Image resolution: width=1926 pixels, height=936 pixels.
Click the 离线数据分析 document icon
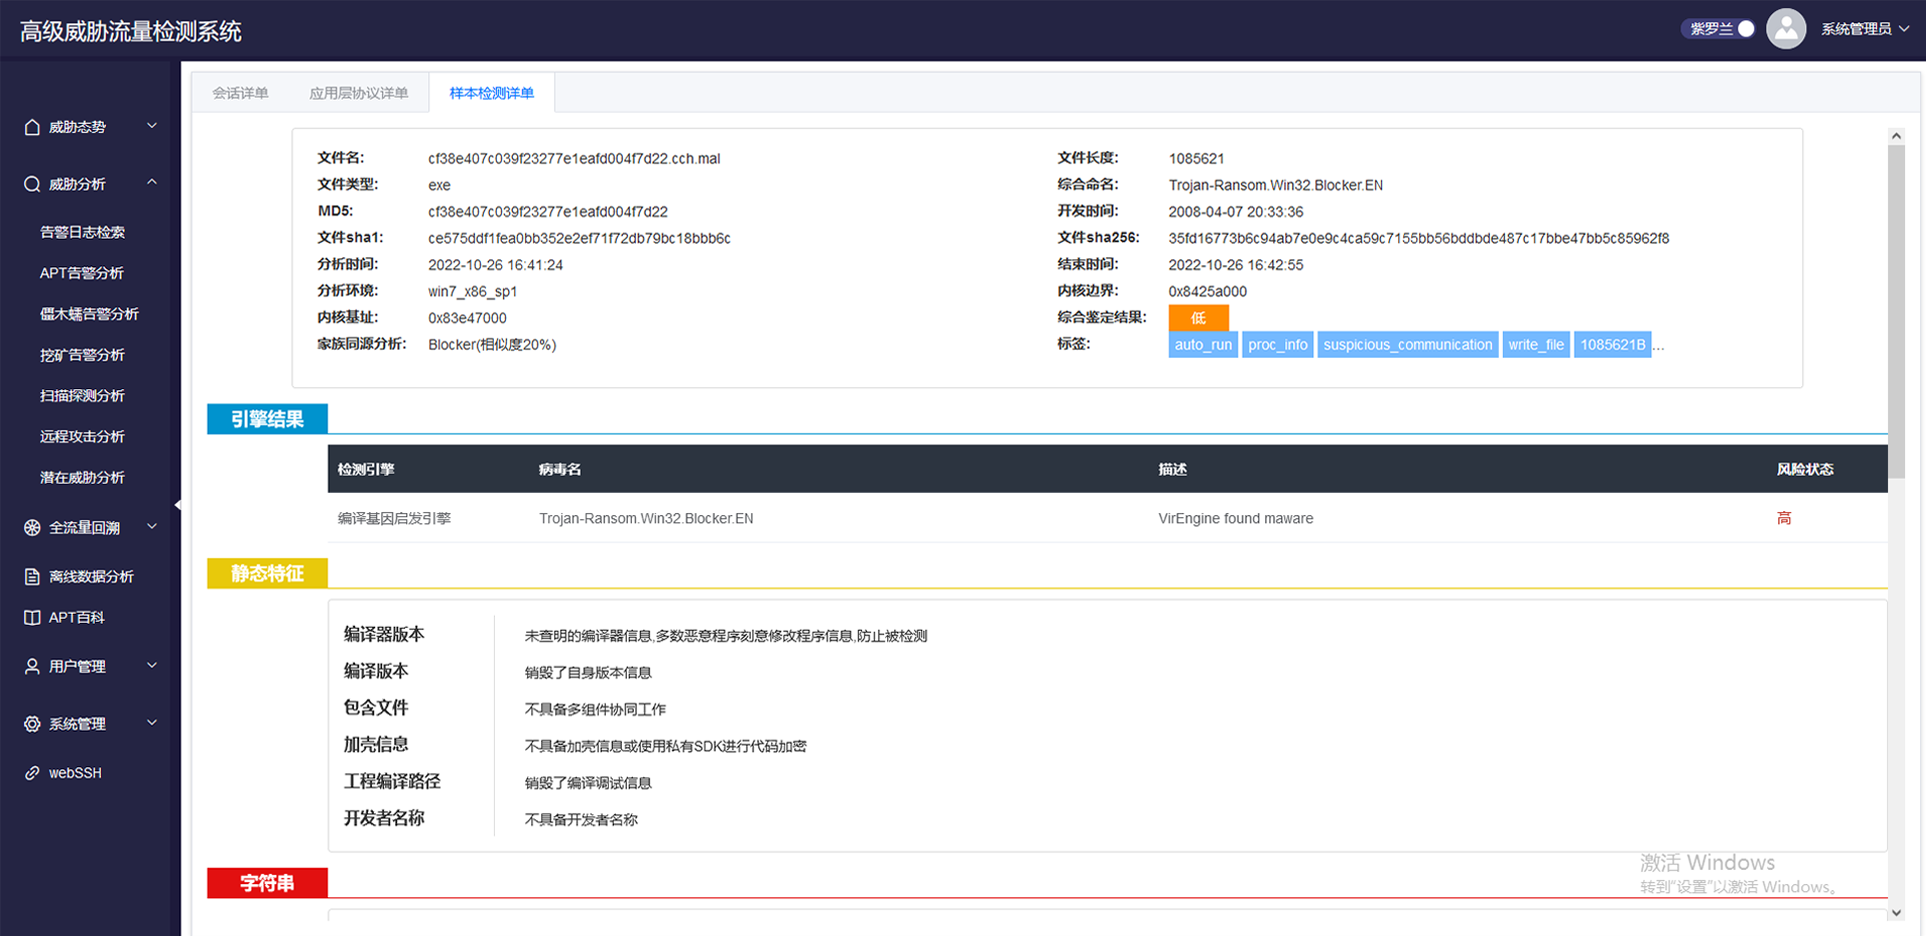coord(32,576)
